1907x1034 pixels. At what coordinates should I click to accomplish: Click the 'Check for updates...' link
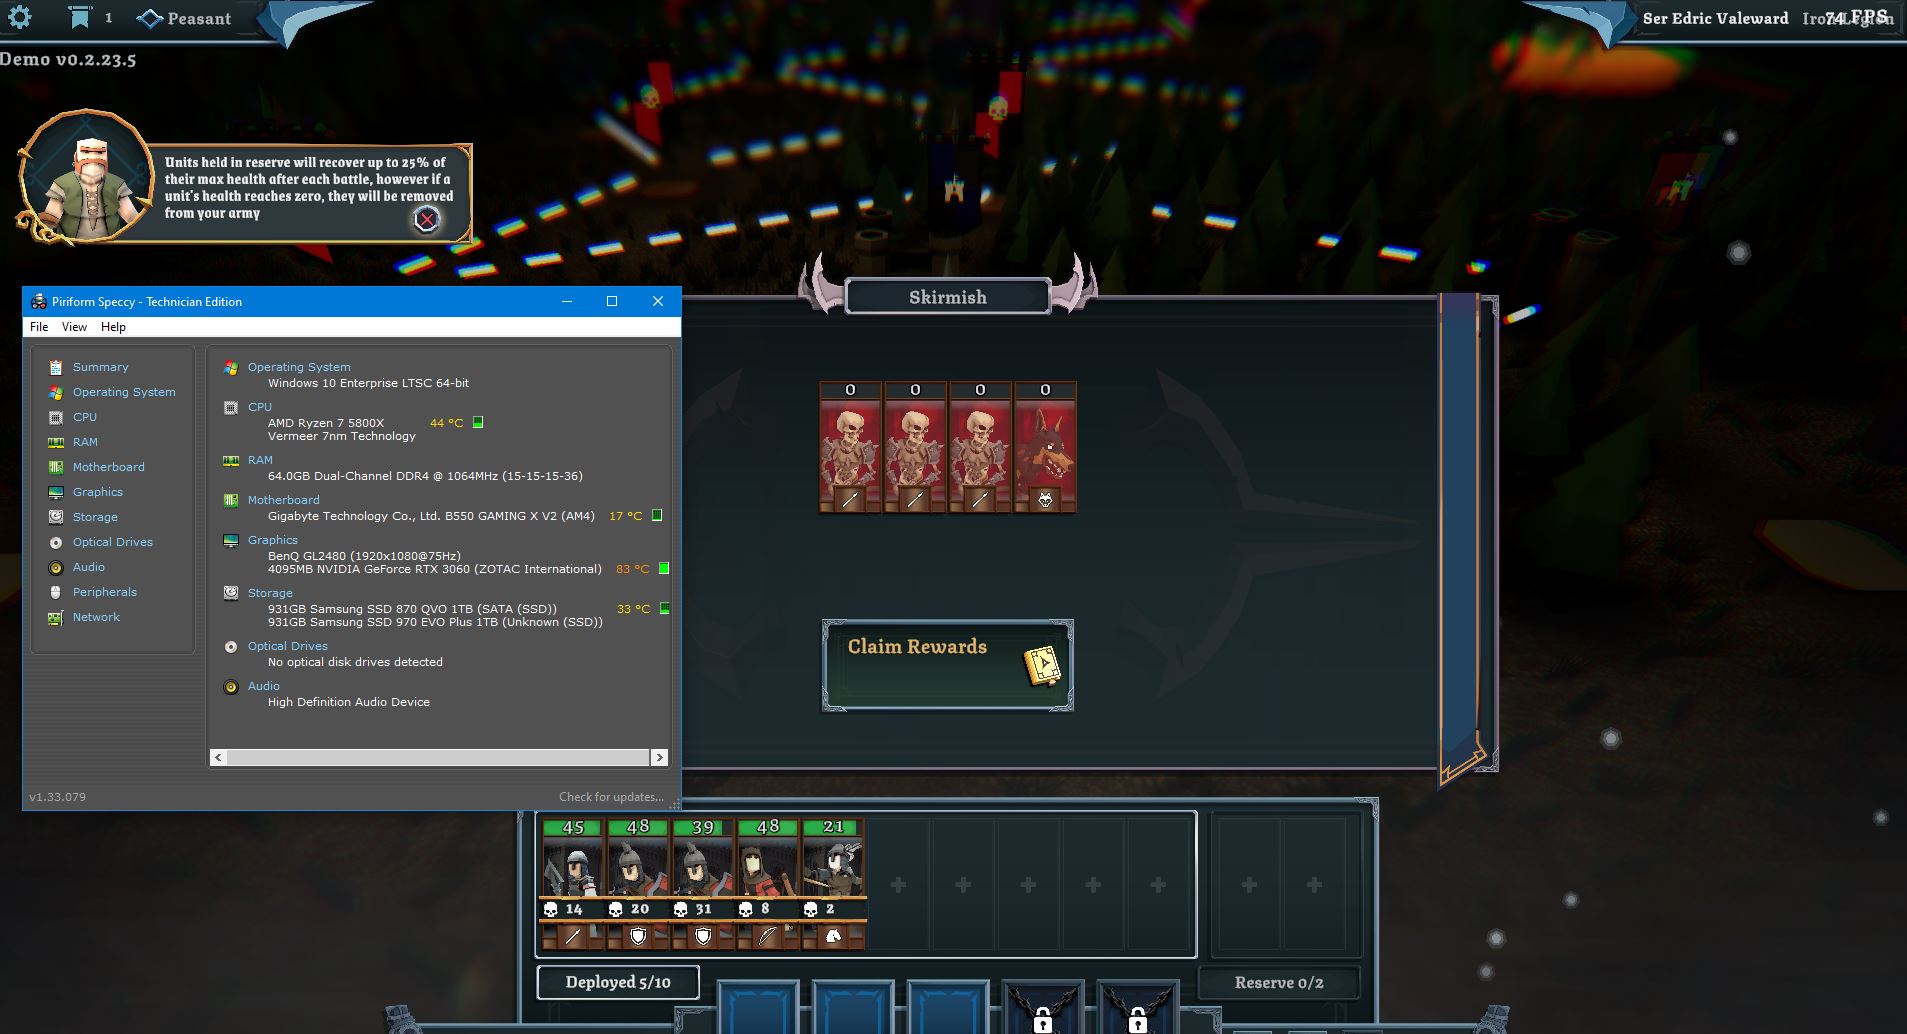(611, 797)
